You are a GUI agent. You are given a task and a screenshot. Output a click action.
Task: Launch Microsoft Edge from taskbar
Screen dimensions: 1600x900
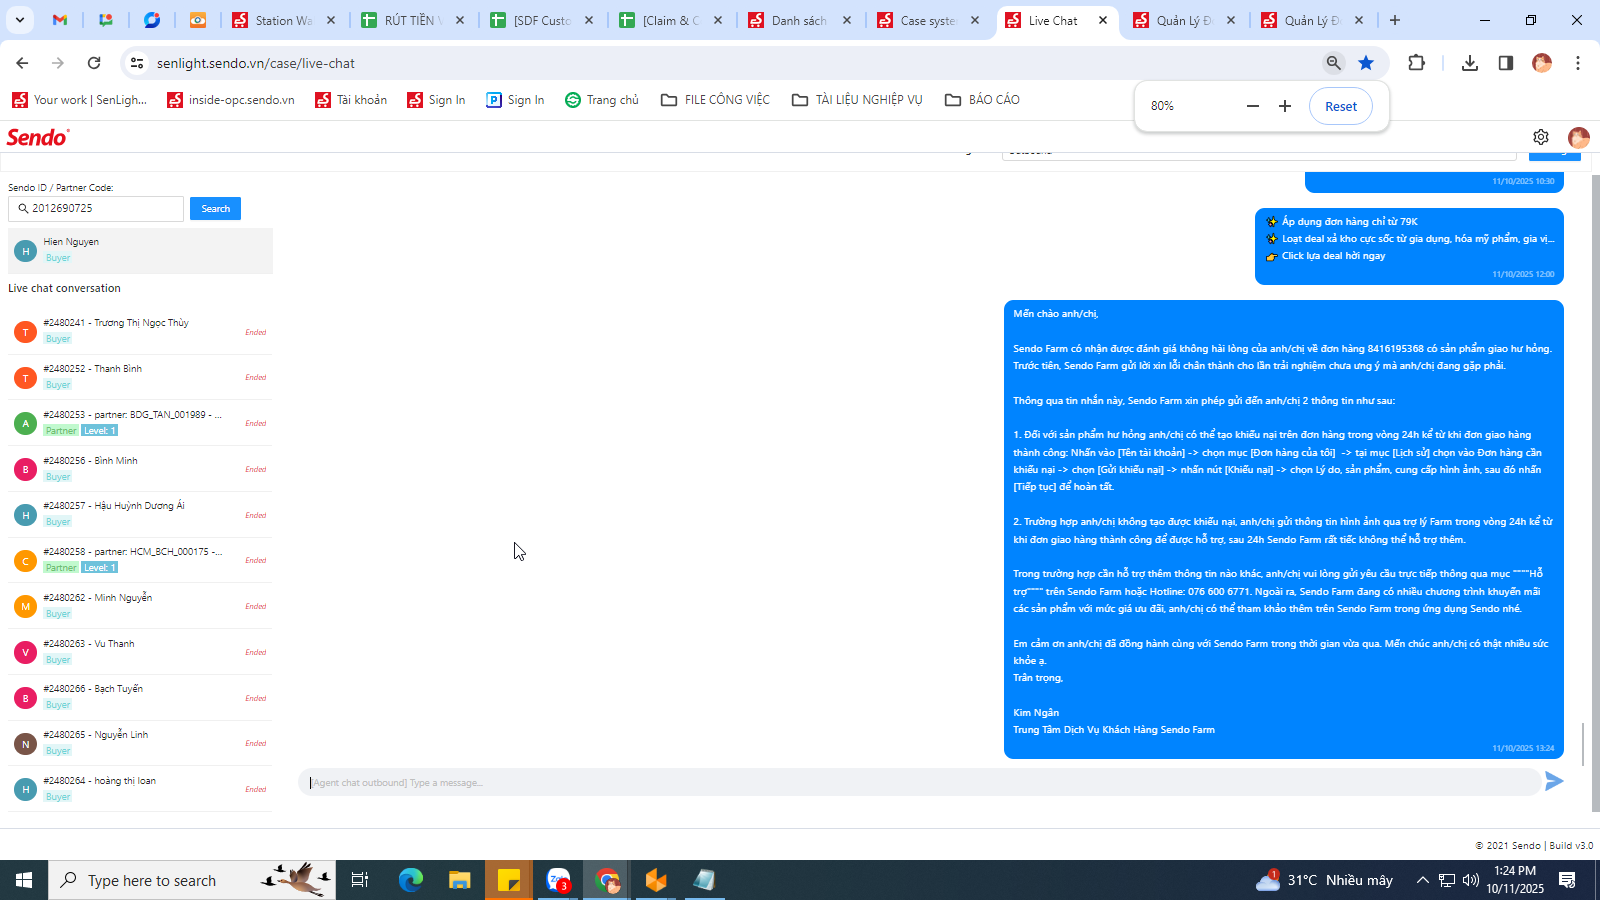coord(411,880)
